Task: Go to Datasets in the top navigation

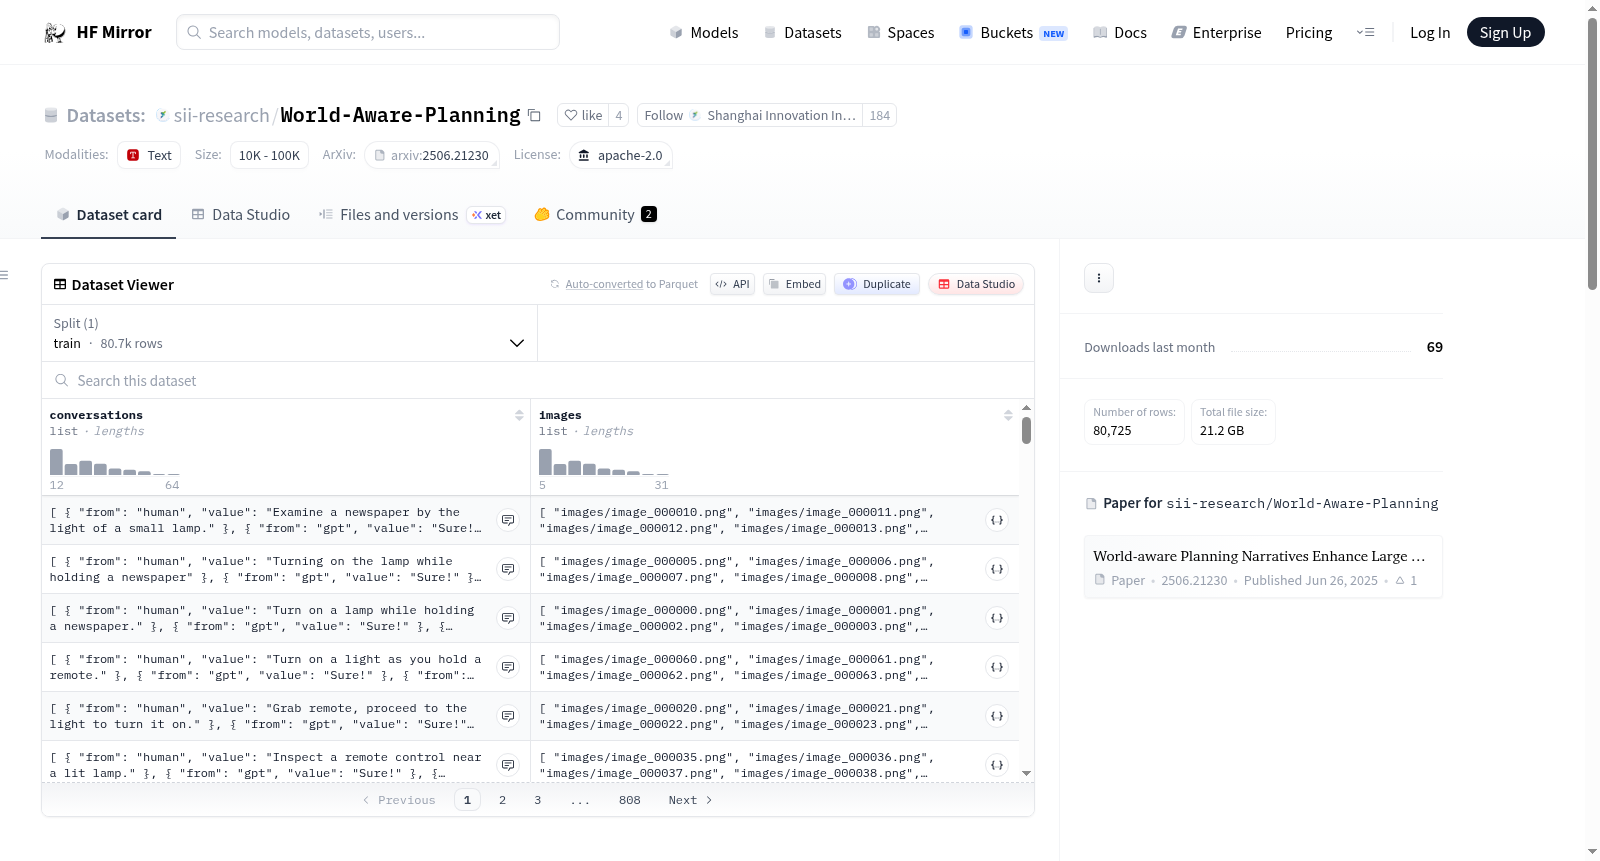Action: pos(802,33)
